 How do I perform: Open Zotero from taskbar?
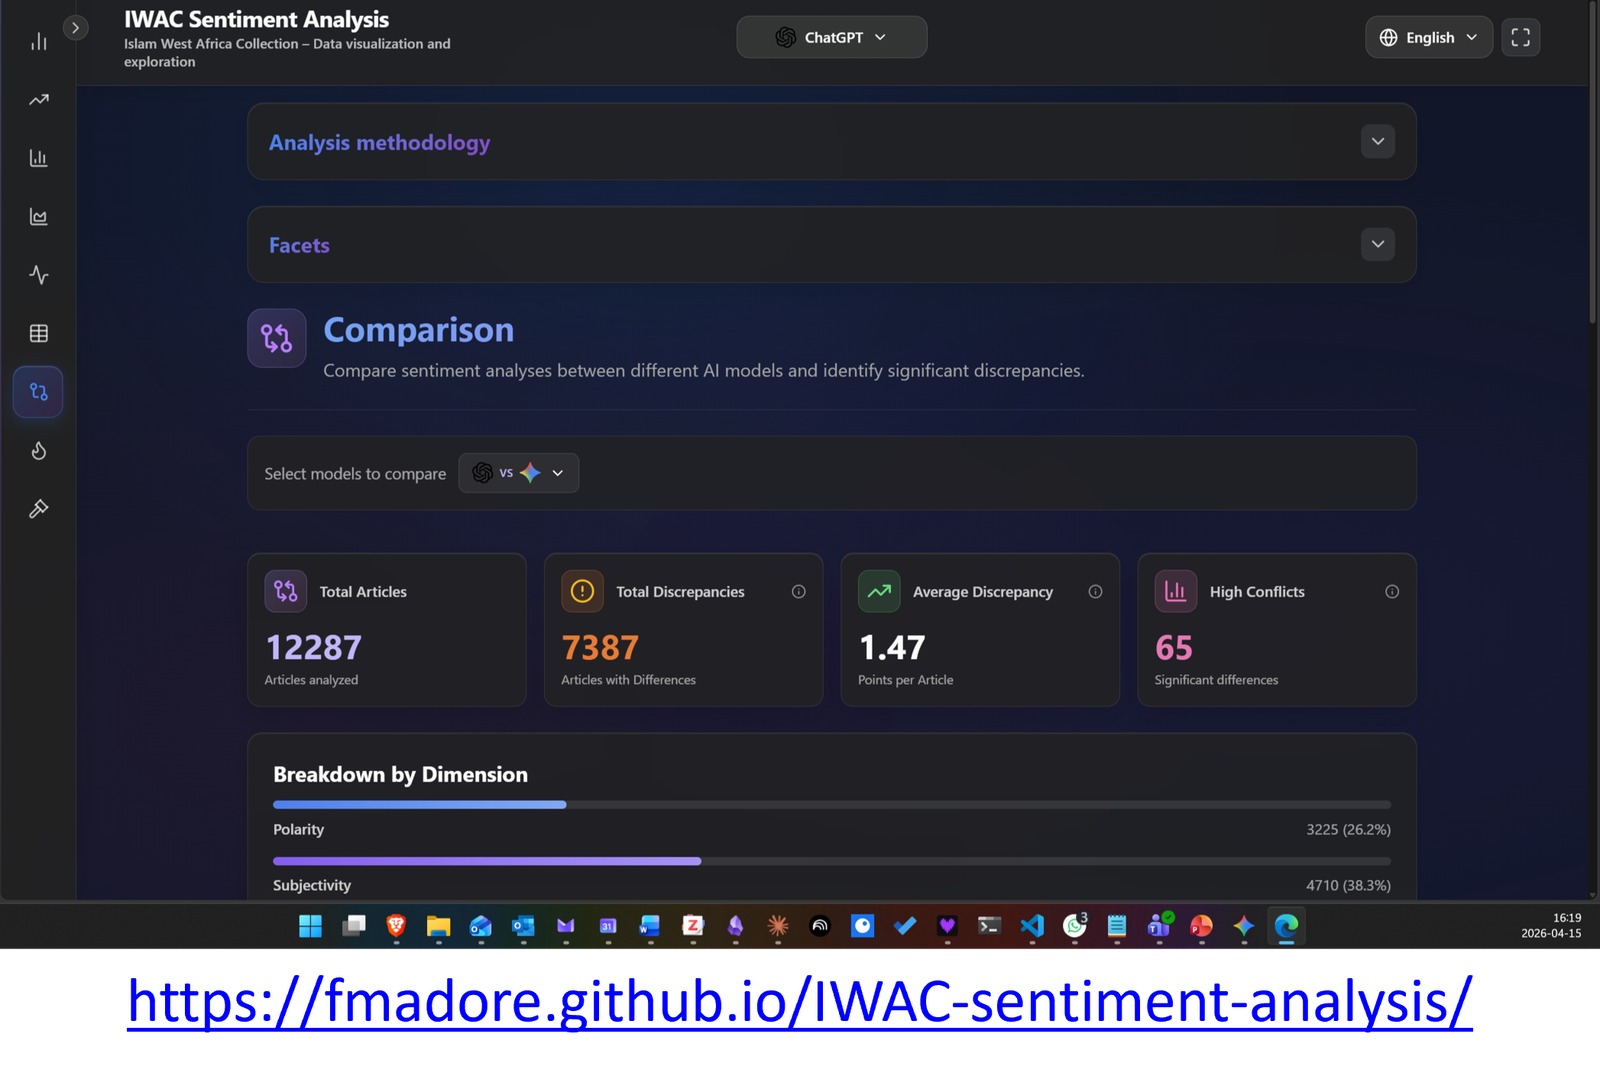(x=693, y=926)
